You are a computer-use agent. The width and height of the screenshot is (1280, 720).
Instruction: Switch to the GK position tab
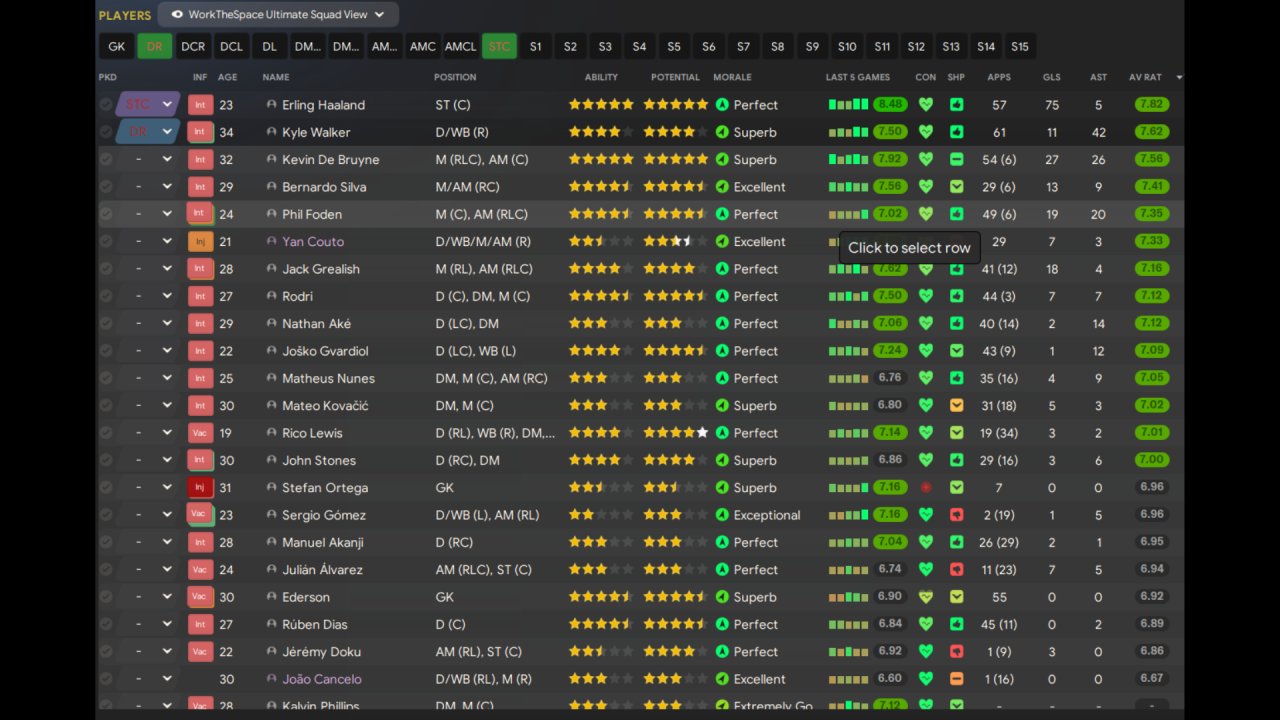[x=117, y=46]
